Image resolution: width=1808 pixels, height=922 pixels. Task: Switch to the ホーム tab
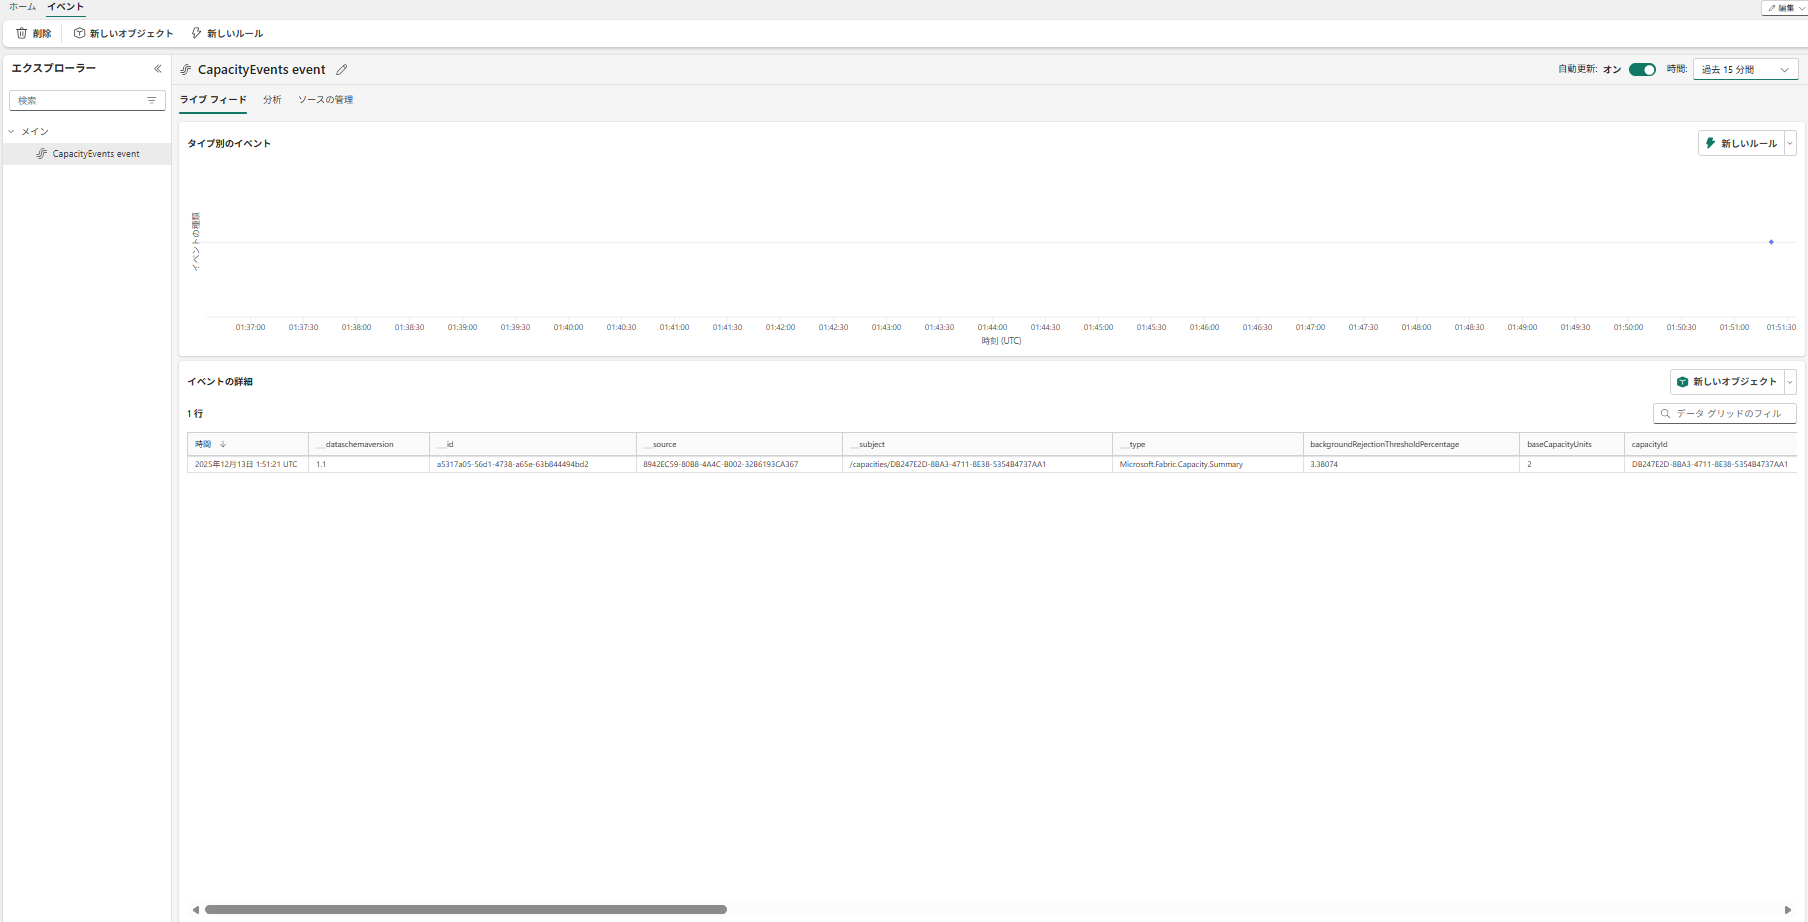tap(22, 7)
